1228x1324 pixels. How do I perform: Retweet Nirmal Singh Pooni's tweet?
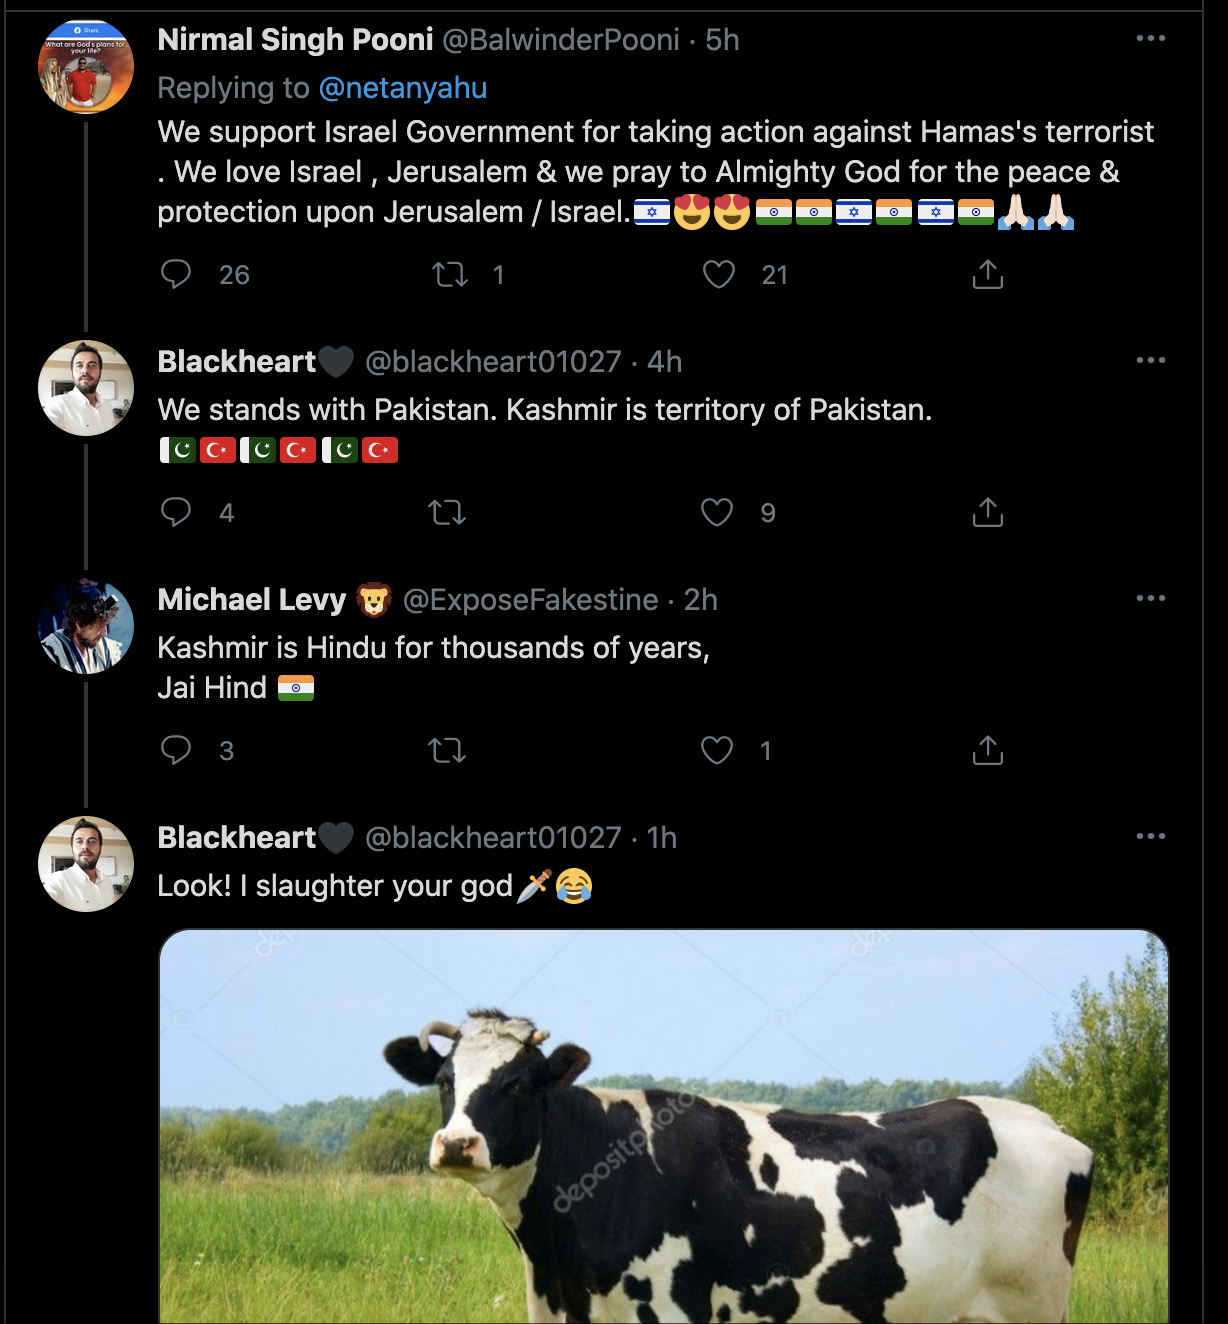pyautogui.click(x=450, y=274)
